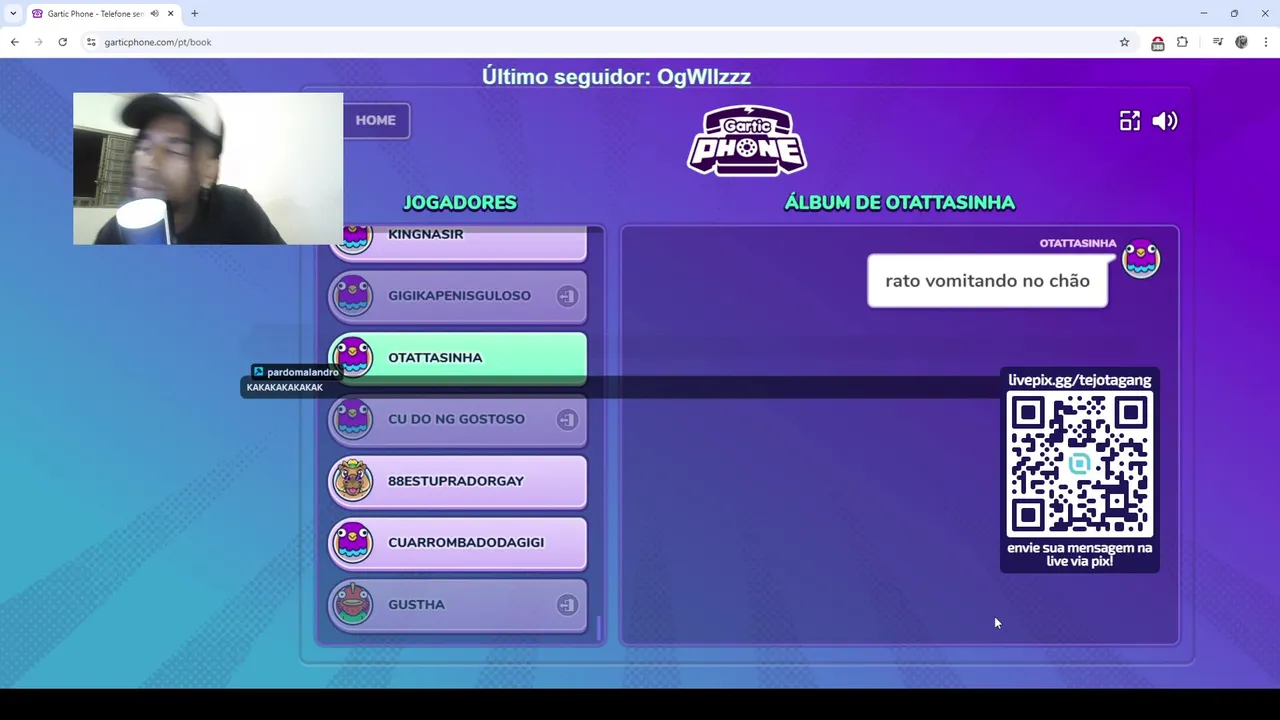The height and width of the screenshot is (720, 1280).
Task: Click the livepix.gg/tejotagang text
Action: pyautogui.click(x=1080, y=380)
